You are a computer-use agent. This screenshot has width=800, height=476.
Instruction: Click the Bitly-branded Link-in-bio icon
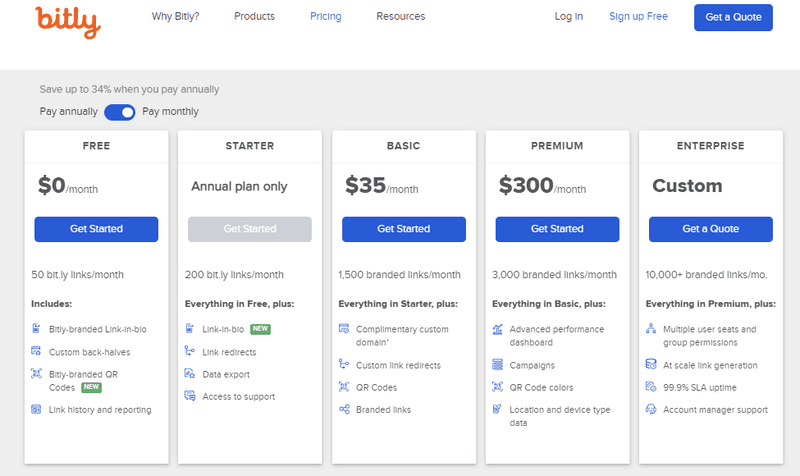tap(36, 329)
